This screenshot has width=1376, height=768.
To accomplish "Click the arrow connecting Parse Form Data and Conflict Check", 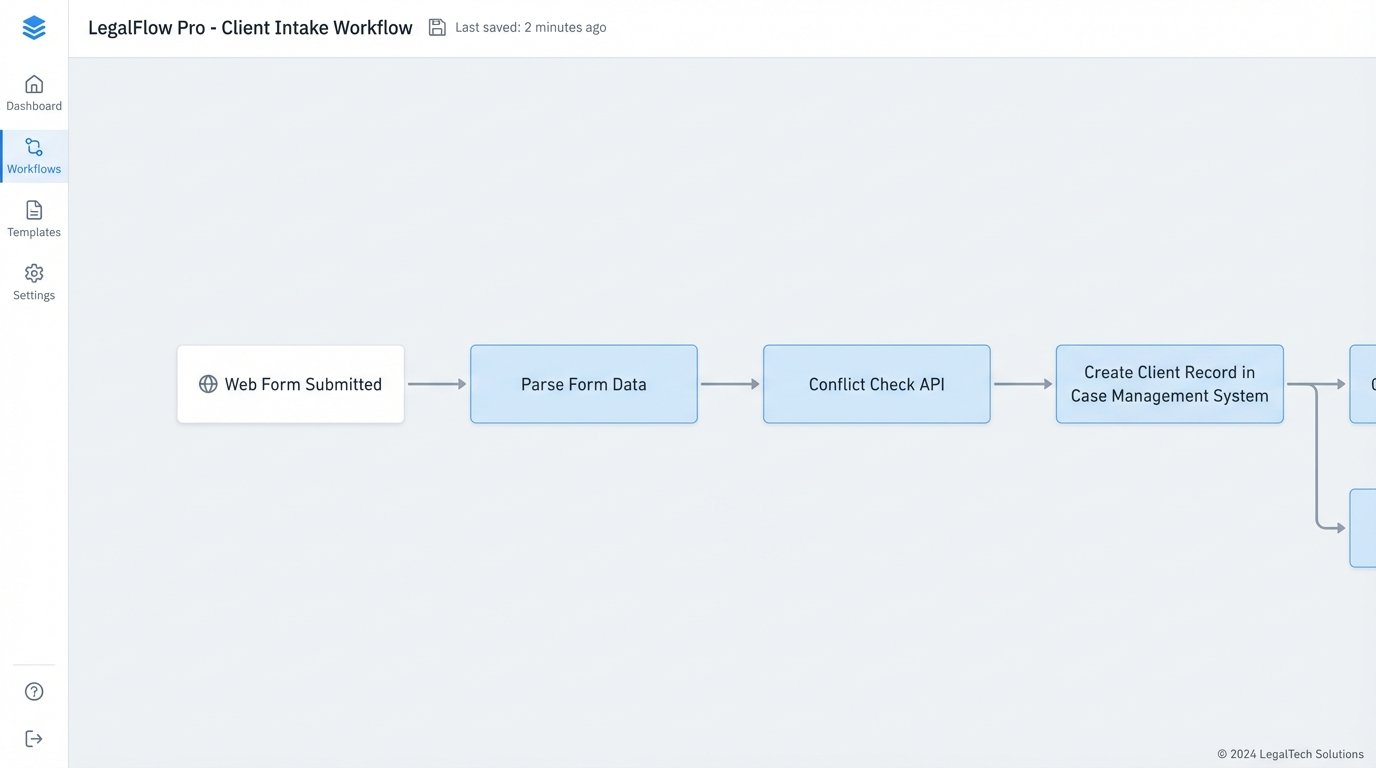I will [730, 384].
